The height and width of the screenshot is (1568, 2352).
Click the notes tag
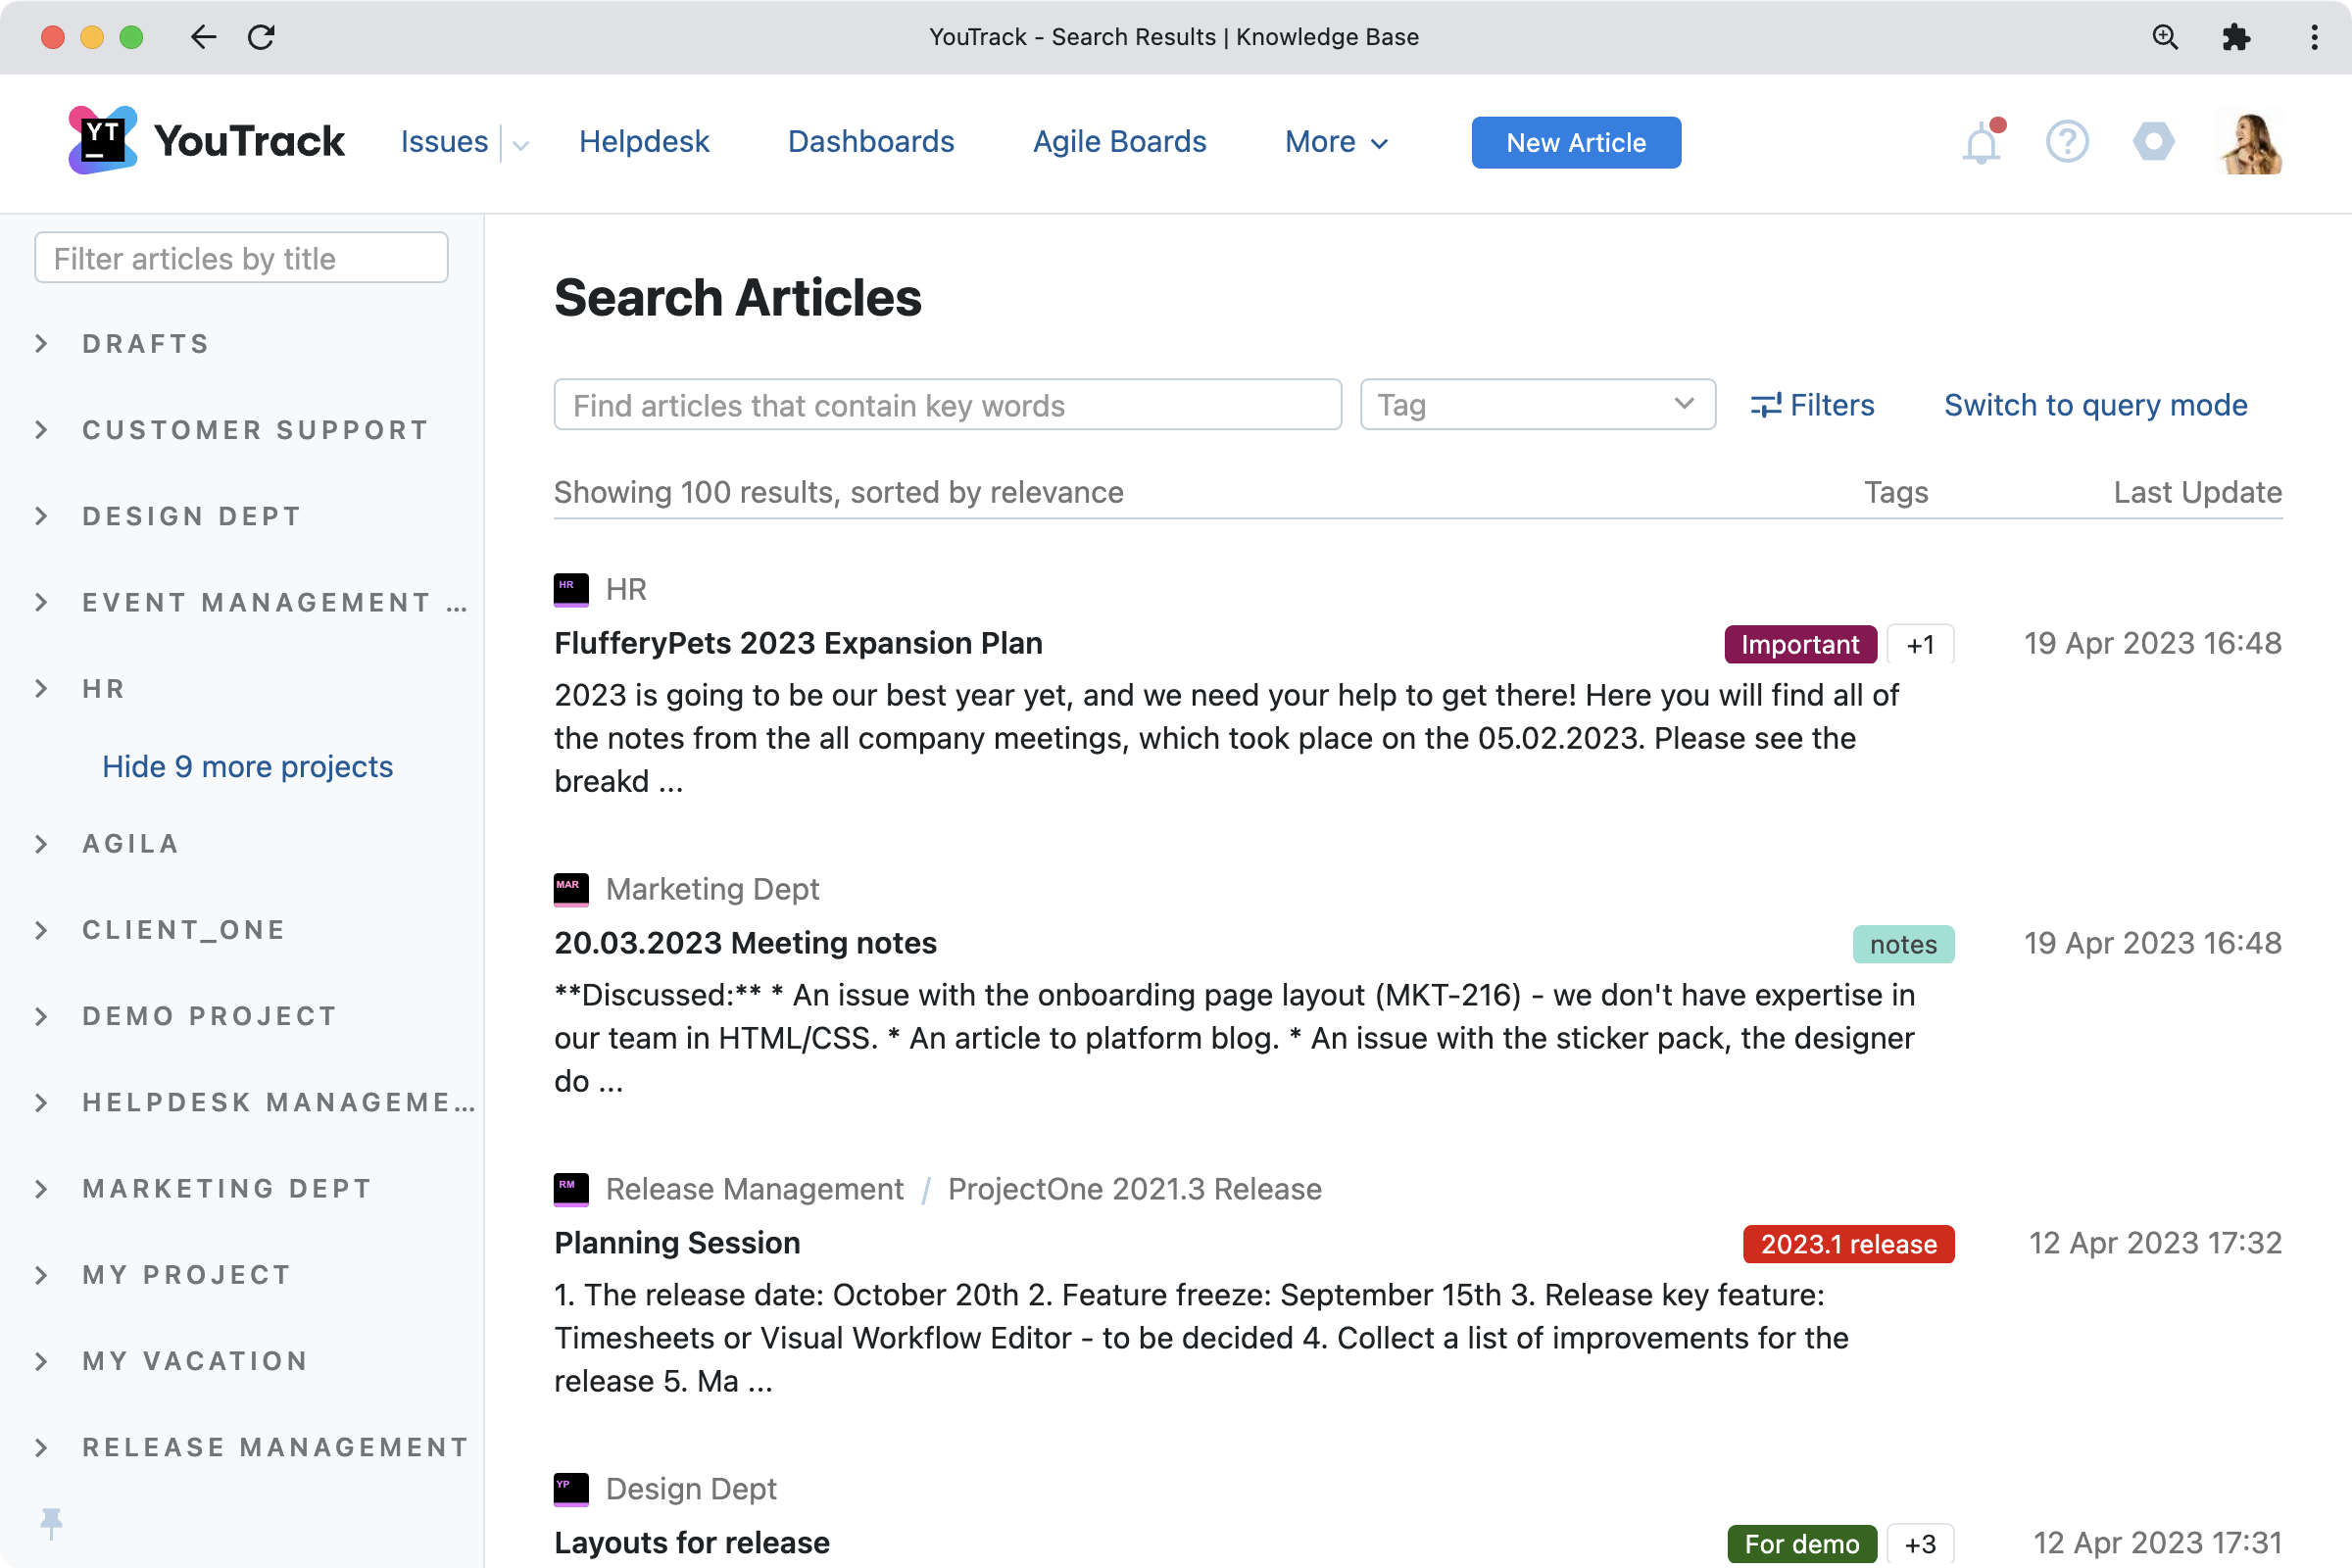1903,944
